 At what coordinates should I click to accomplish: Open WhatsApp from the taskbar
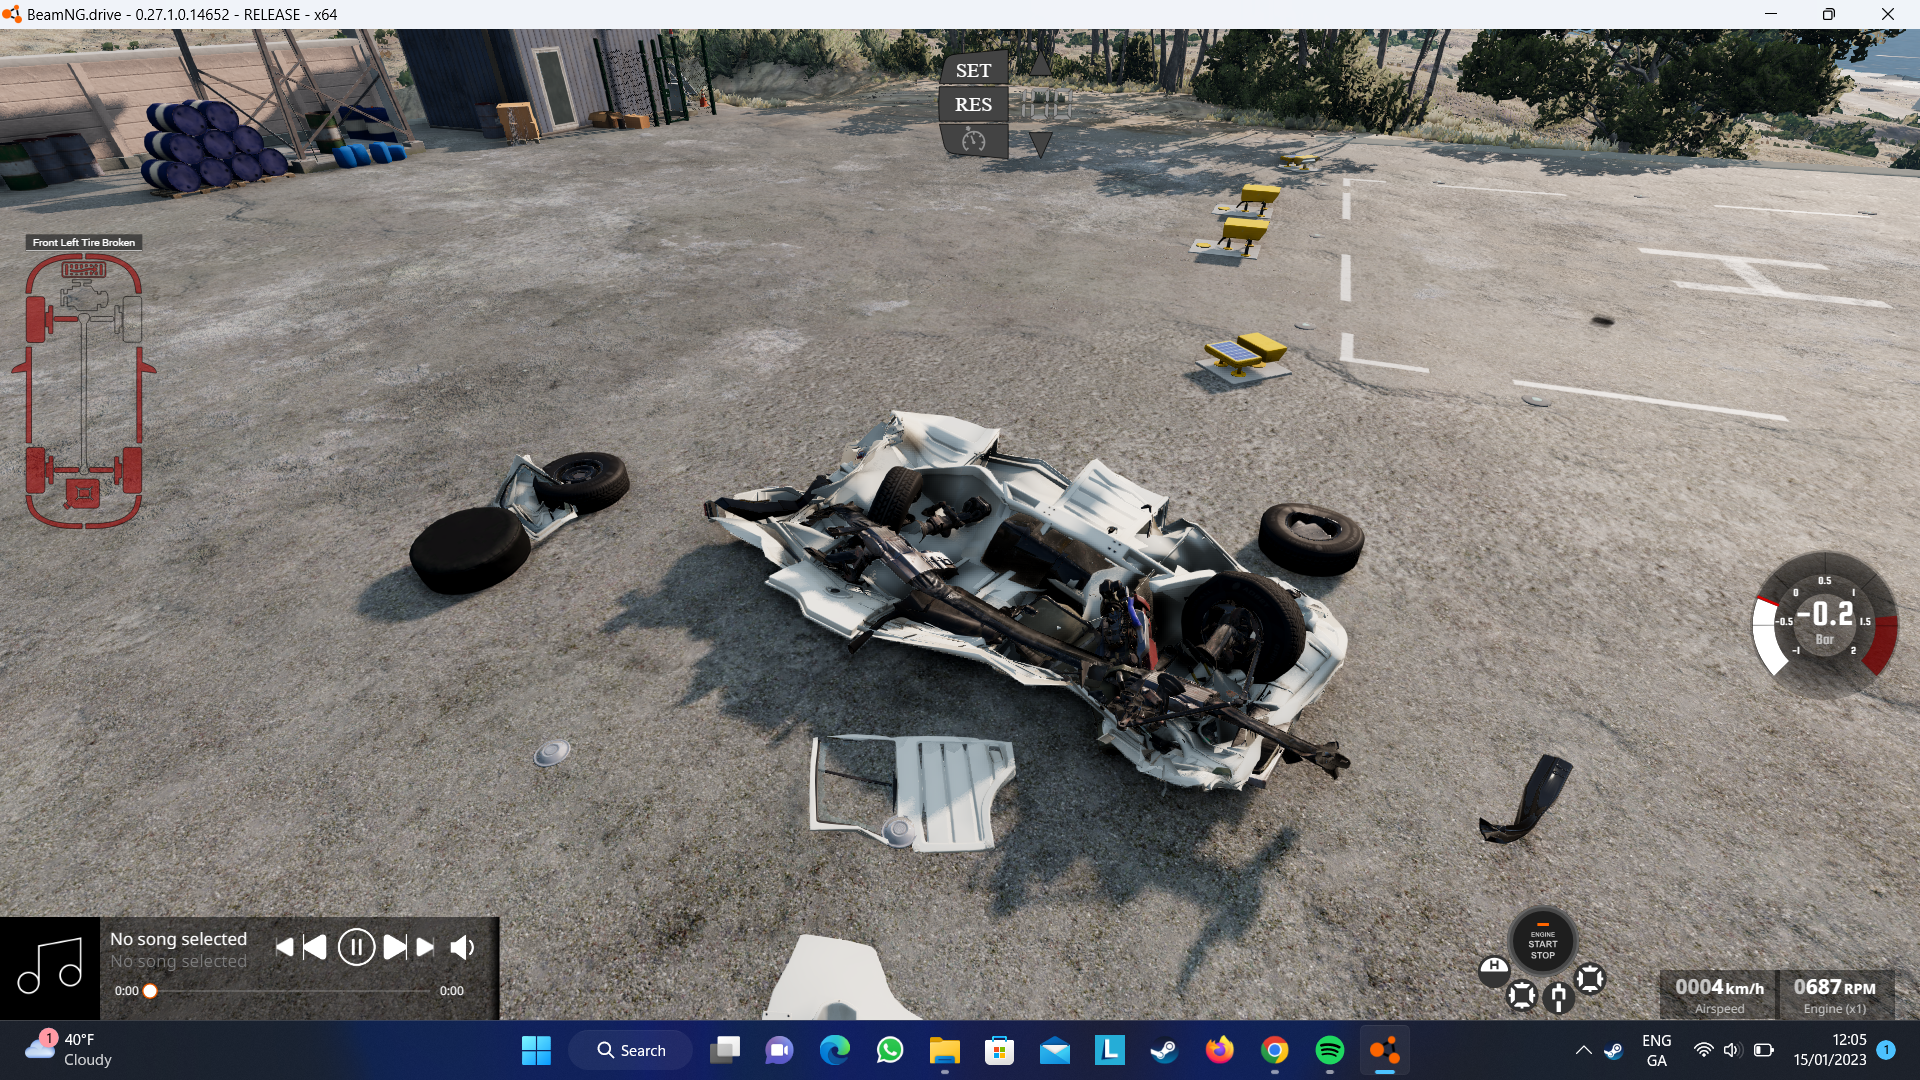890,1050
